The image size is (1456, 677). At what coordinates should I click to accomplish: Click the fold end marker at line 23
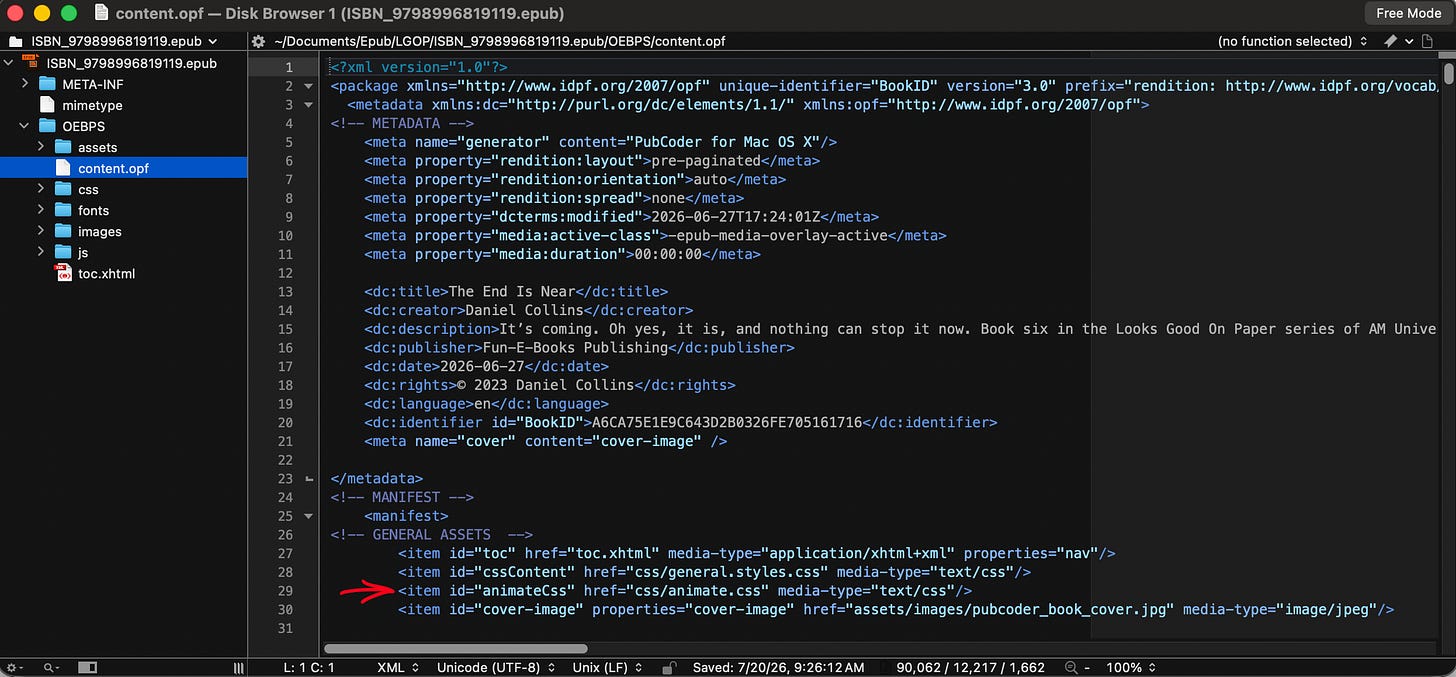[x=309, y=479]
